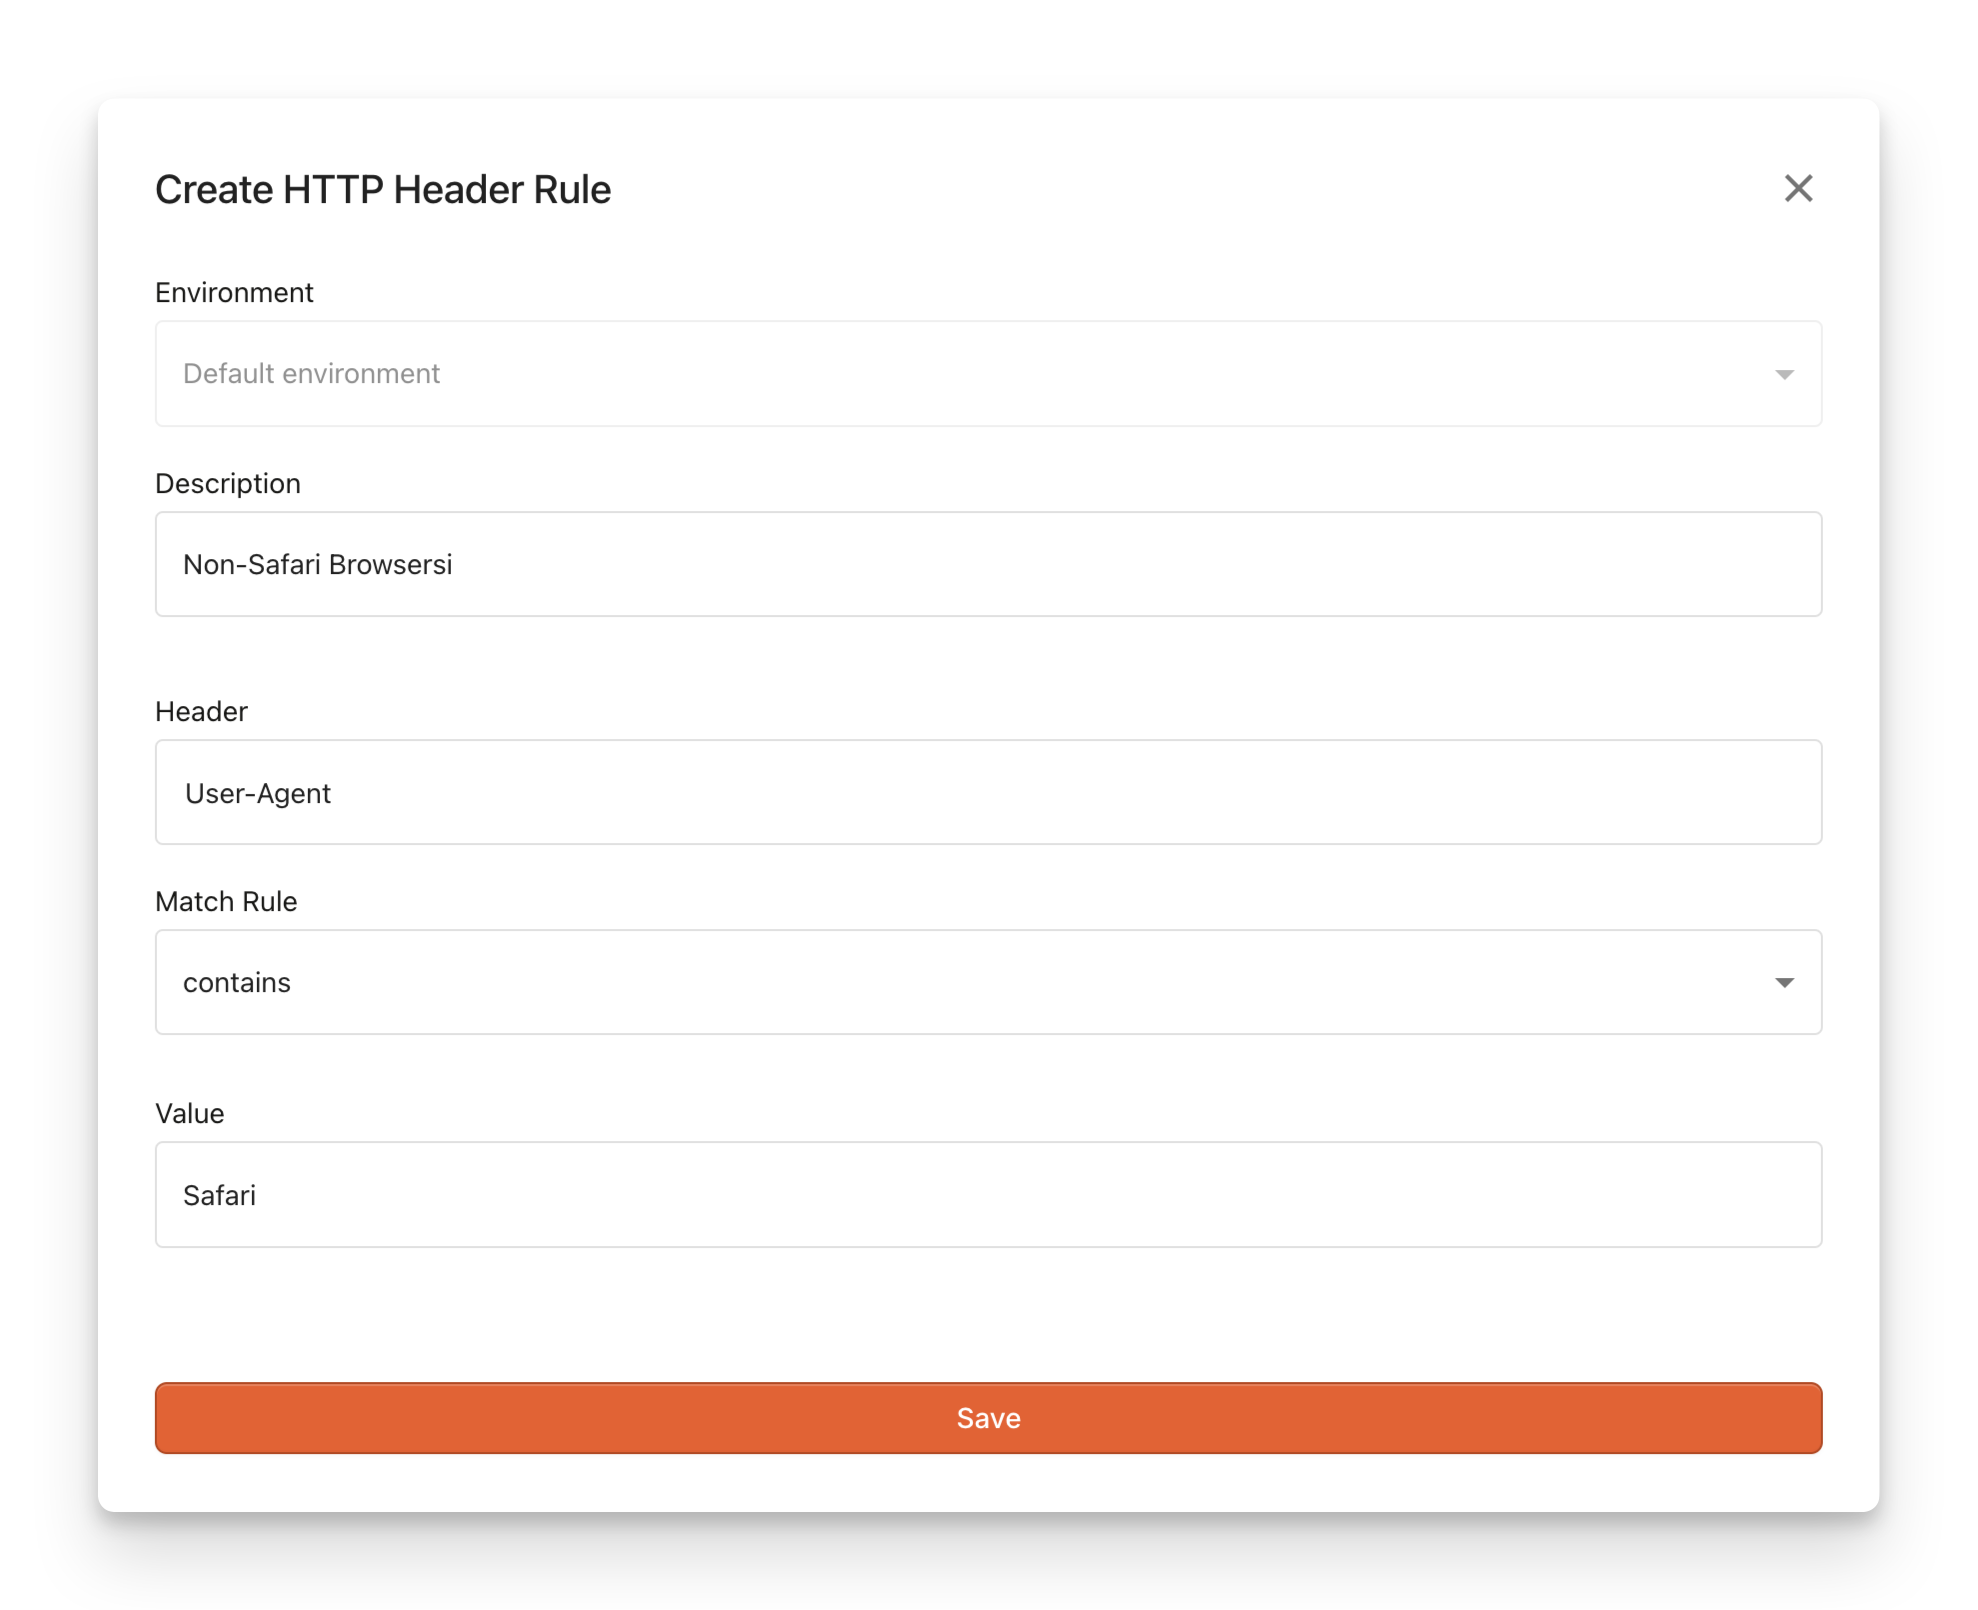This screenshot has width=1978, height=1610.
Task: Click the Environment label
Action: click(233, 292)
